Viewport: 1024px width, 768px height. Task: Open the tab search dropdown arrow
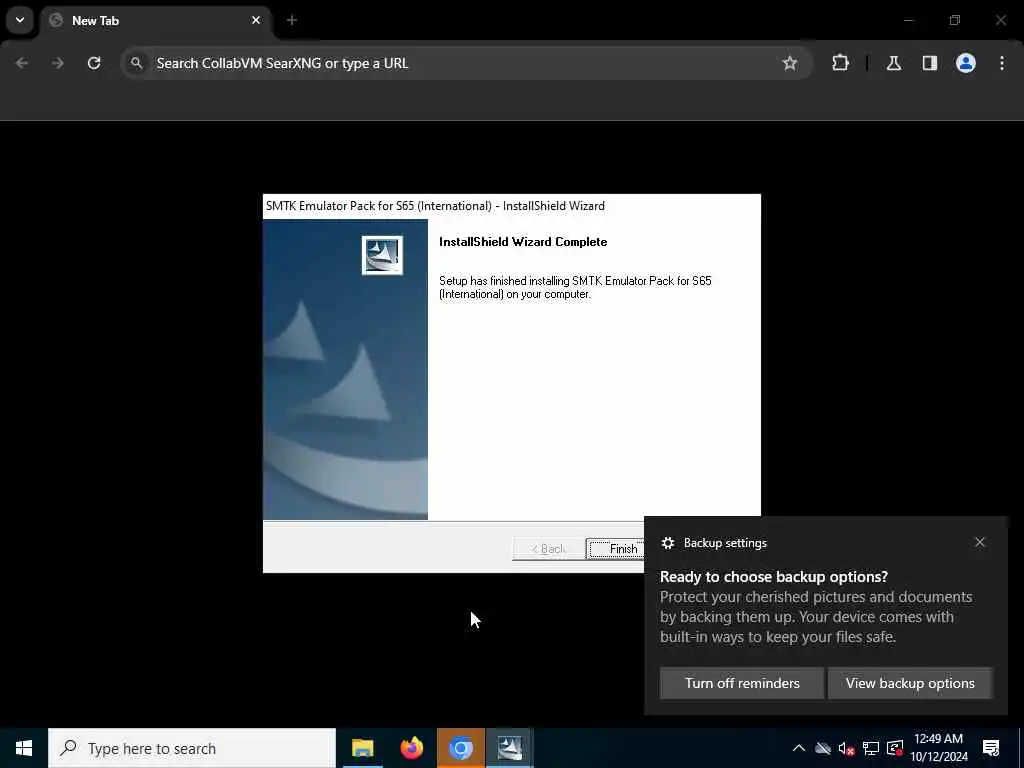tap(20, 20)
